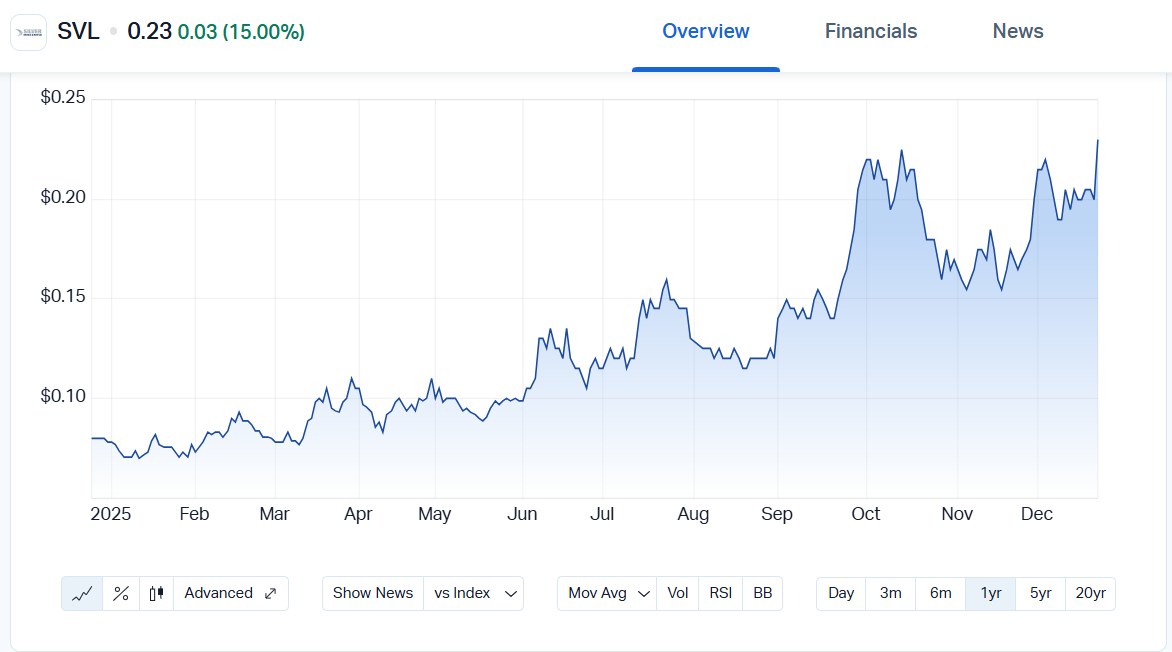This screenshot has height=652, width=1172.
Task: Enable BB Bollinger Bands overlay
Action: click(x=762, y=593)
